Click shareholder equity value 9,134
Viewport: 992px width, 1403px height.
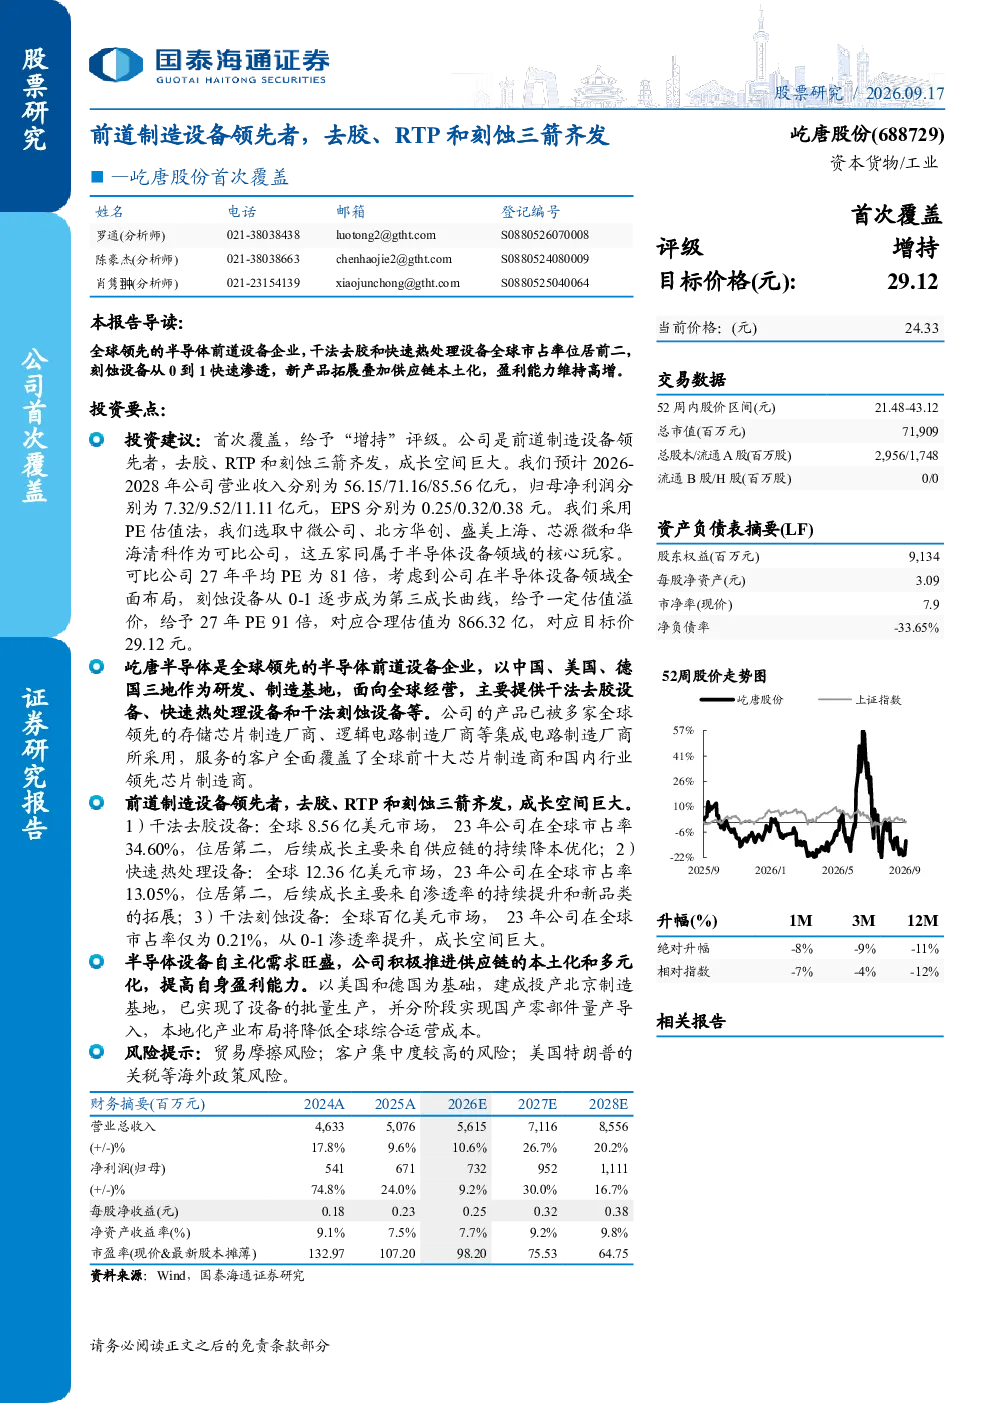click(x=924, y=556)
